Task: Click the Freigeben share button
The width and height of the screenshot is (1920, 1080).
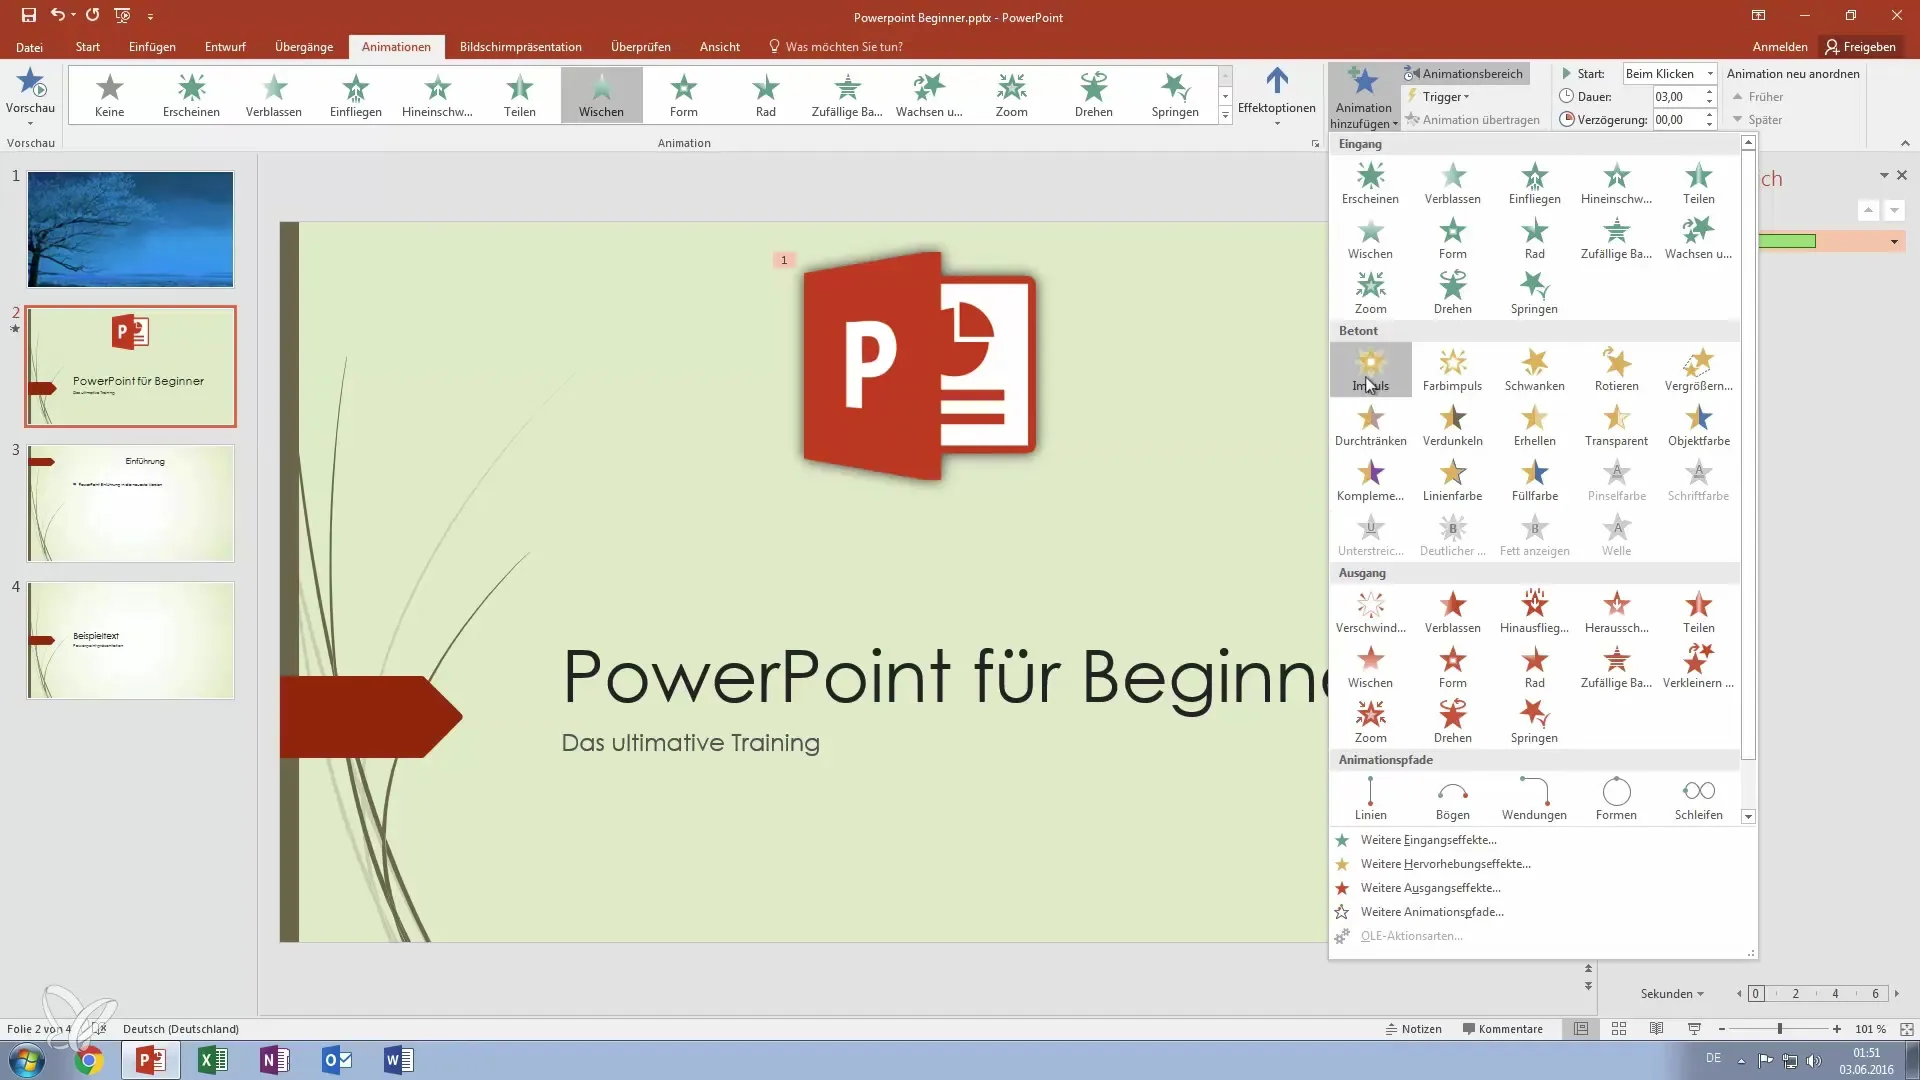Action: (x=1860, y=47)
